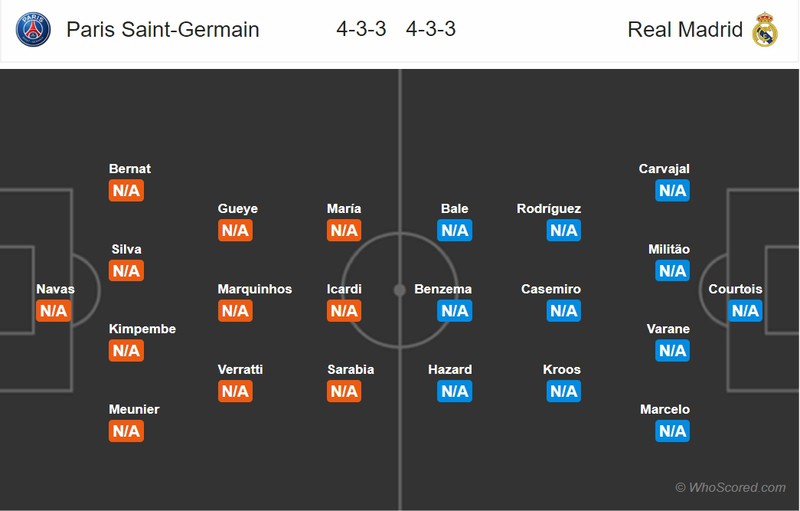
Task: Click the Real Madrid 4-3-3 formation label
Action: click(431, 29)
